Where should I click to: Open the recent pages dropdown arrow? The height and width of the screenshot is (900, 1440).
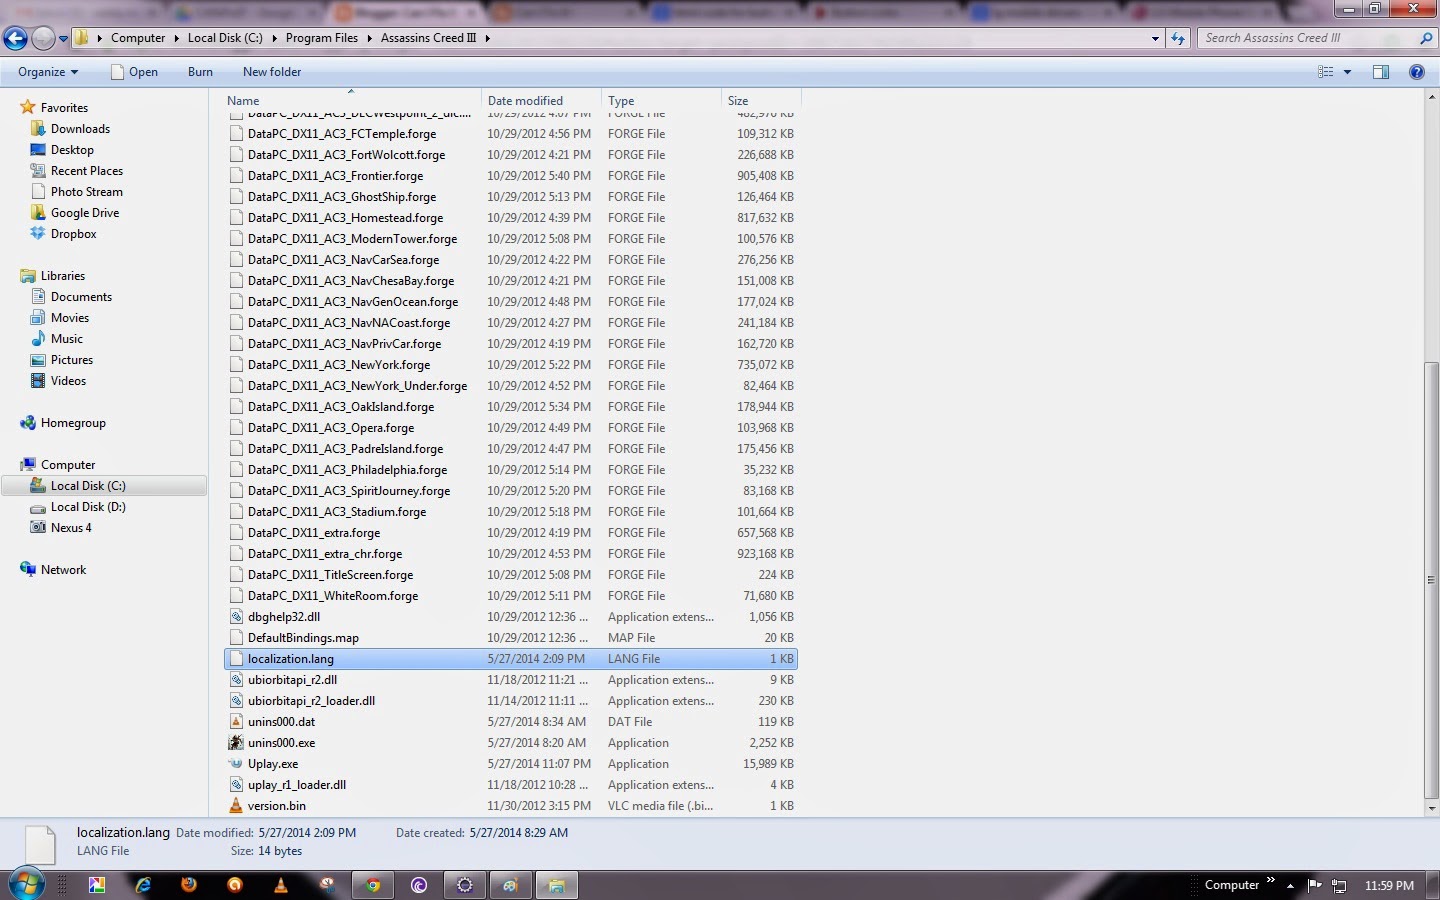click(x=63, y=39)
